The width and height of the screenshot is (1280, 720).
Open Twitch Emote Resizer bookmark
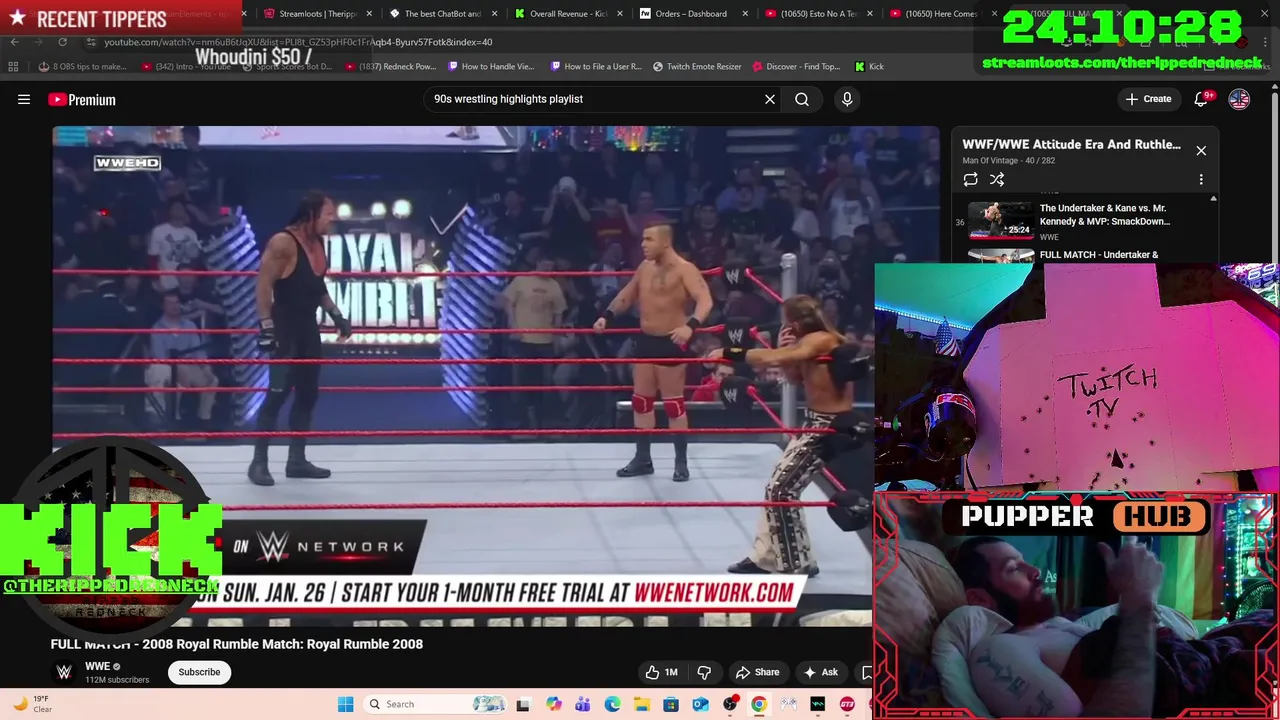pos(697,67)
